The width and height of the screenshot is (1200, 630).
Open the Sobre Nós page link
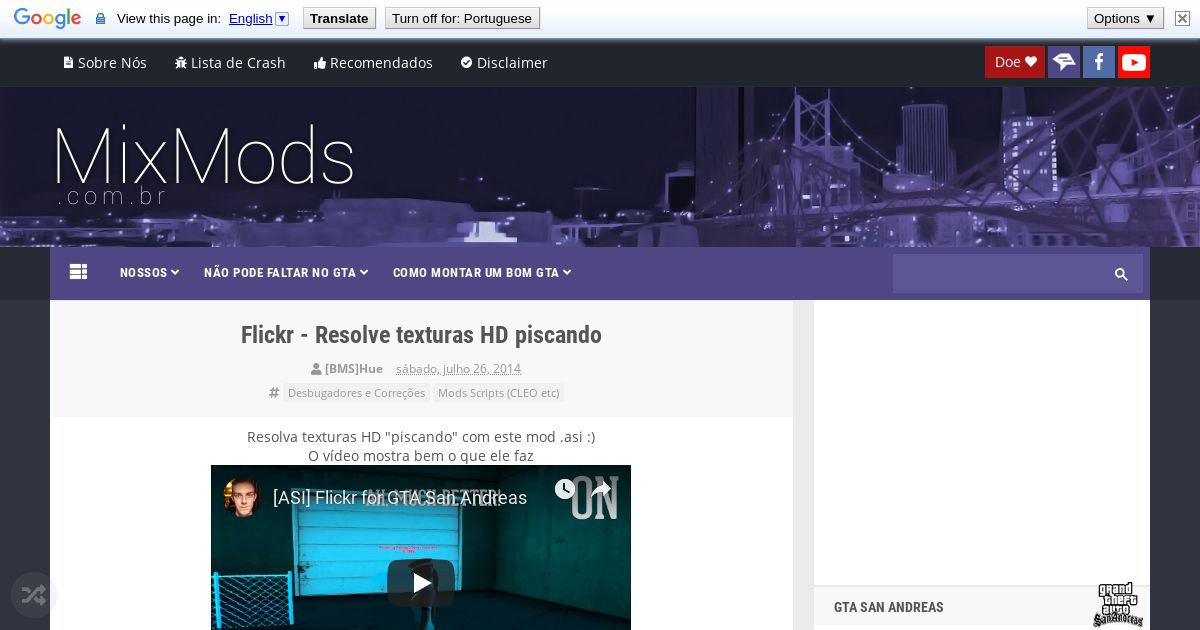(105, 62)
